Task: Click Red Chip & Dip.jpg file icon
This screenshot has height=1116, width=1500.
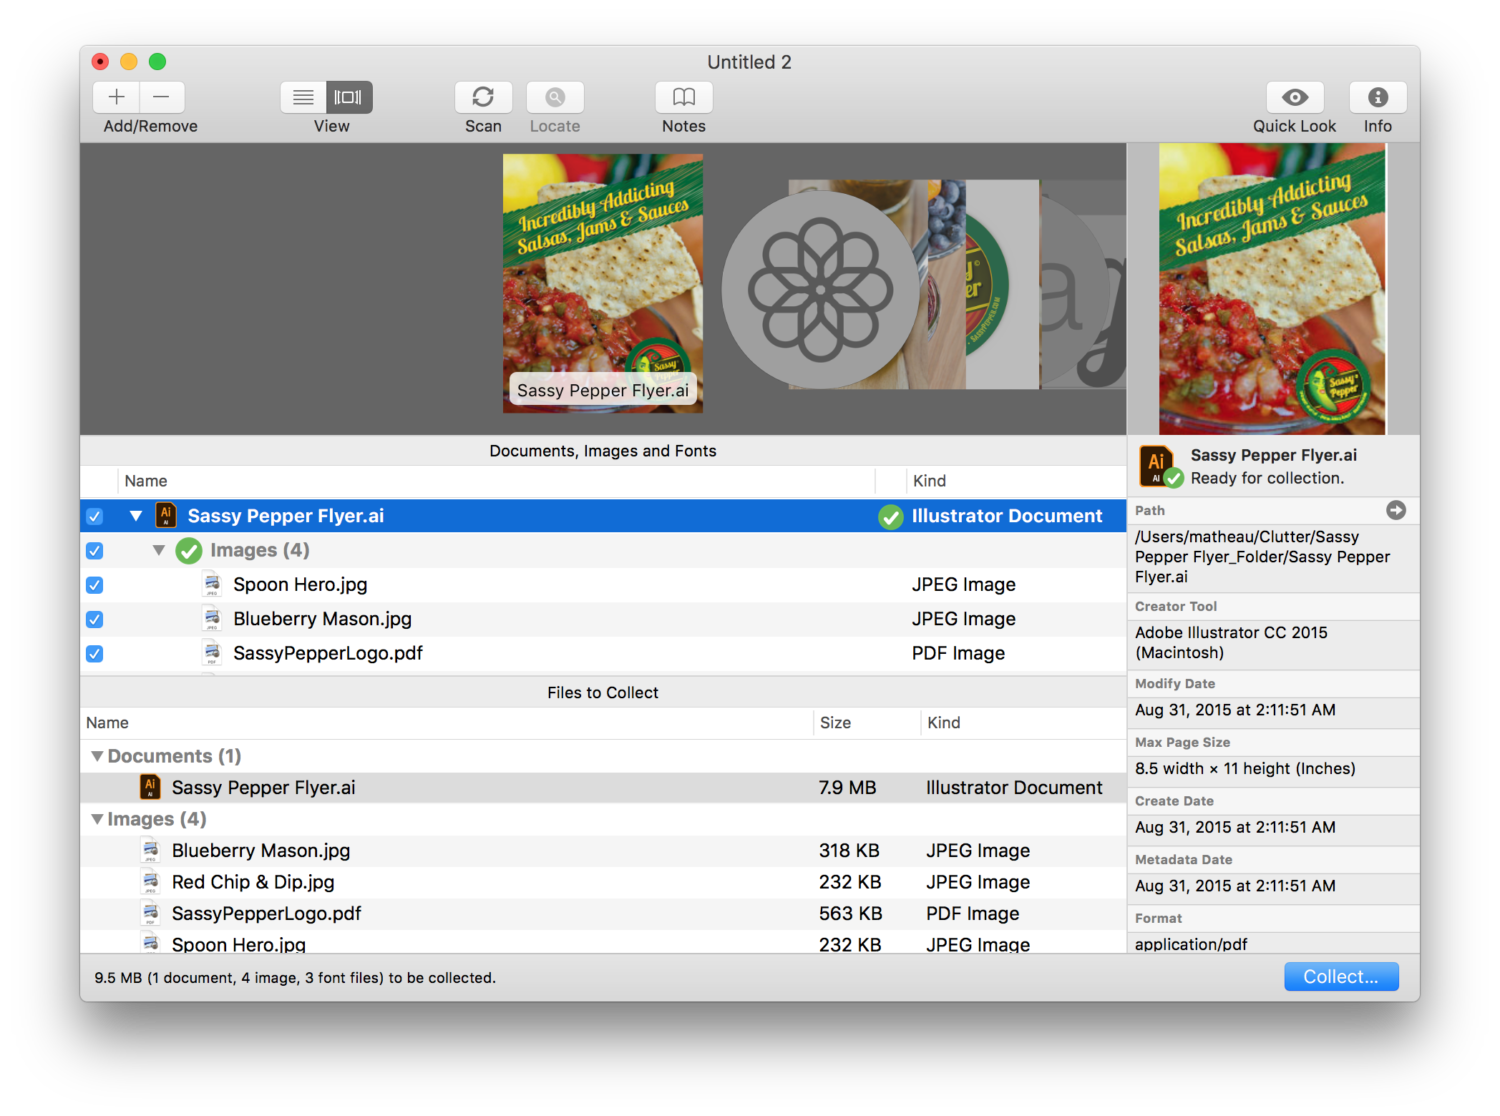Action: (x=150, y=882)
